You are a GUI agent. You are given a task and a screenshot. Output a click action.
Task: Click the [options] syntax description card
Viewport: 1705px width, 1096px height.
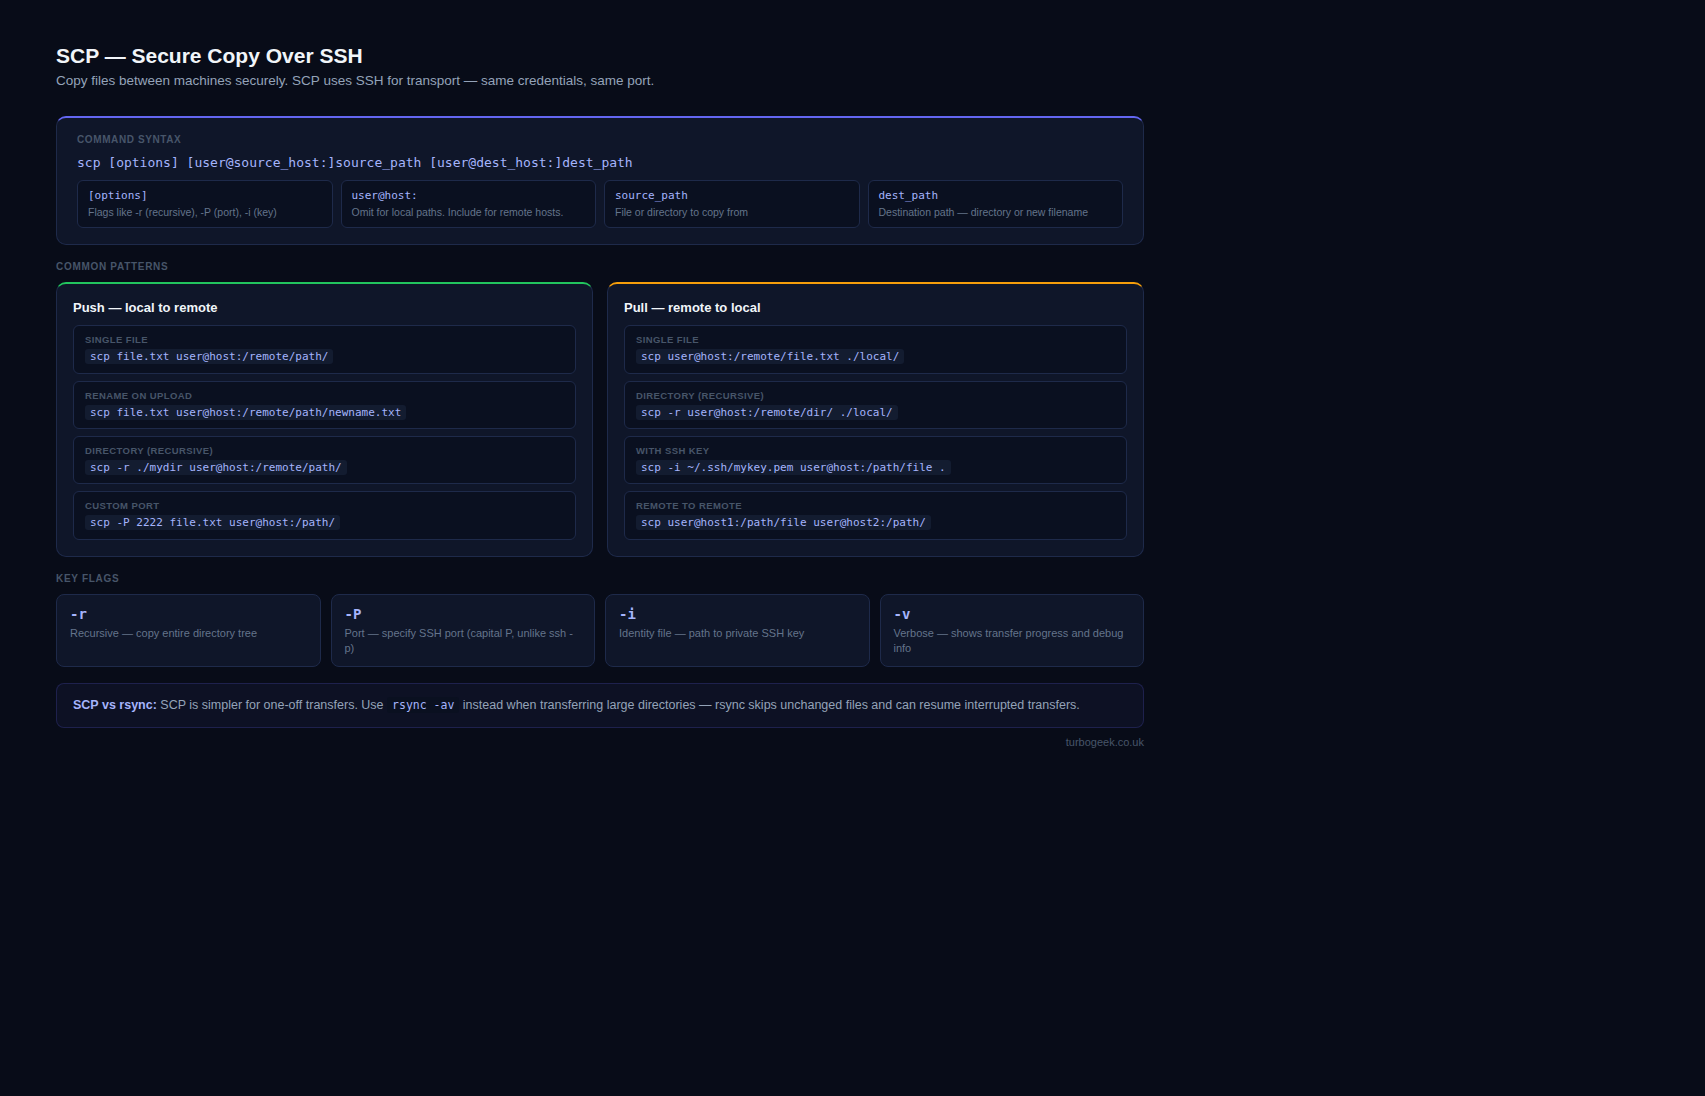(x=204, y=204)
